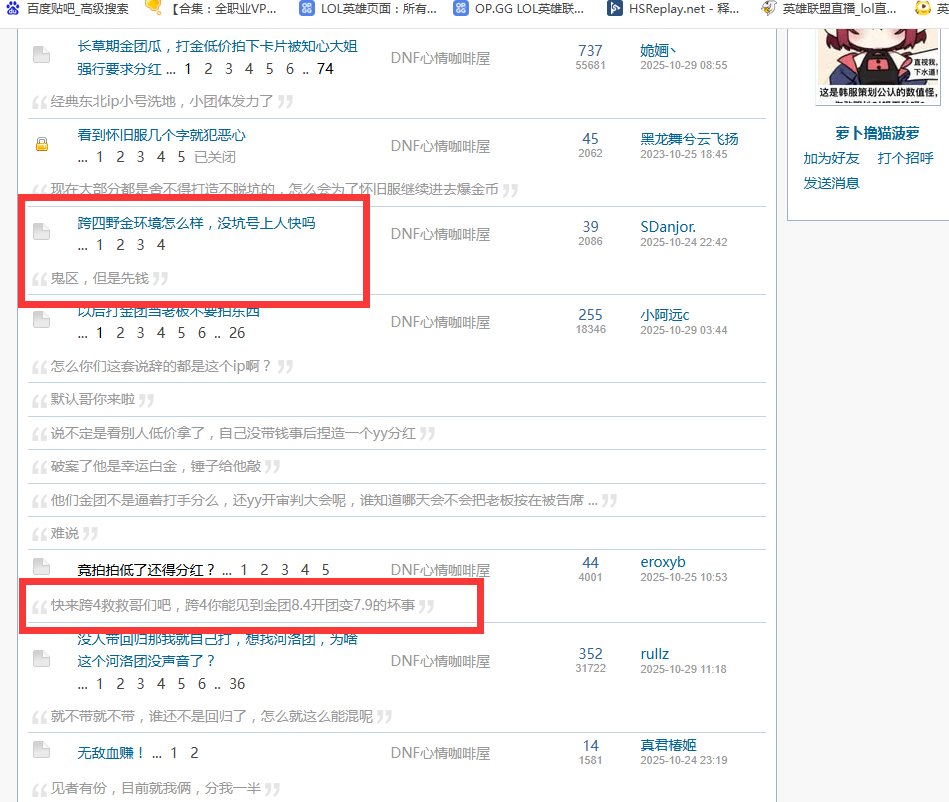Screen dimensions: 949x802
Task: Click the lock icon beside 看到怀旧服几个字就犯恶心
Action: click(41, 145)
